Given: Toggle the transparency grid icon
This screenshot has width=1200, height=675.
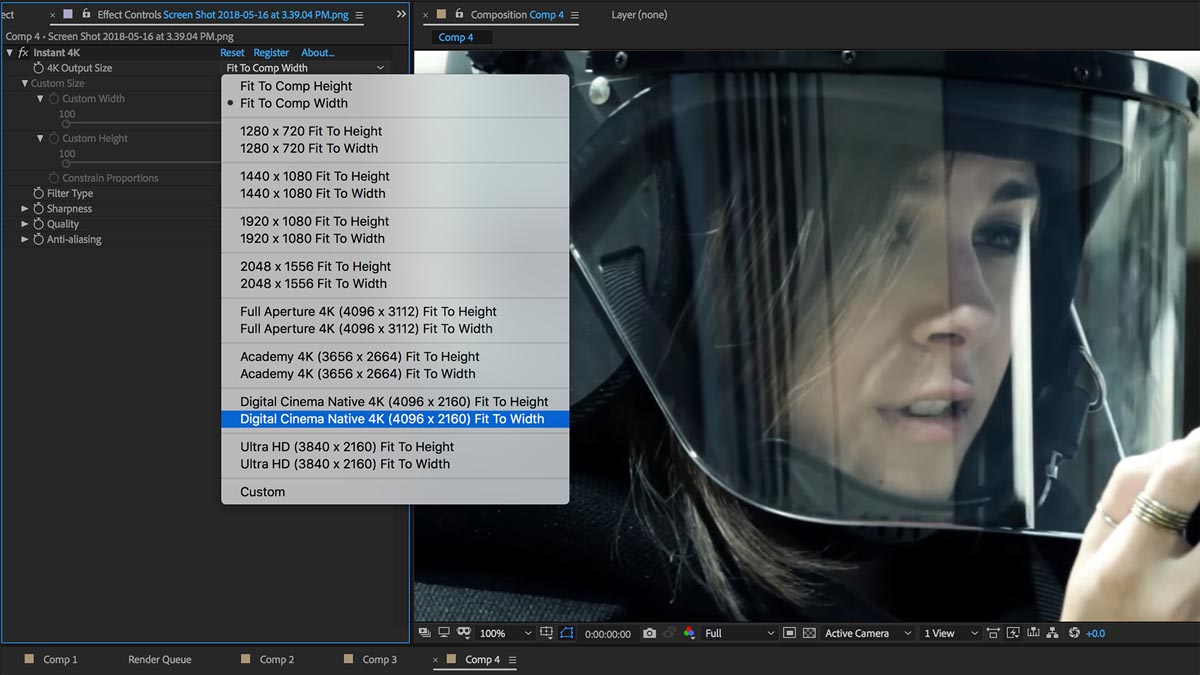Looking at the screenshot, I should point(809,633).
